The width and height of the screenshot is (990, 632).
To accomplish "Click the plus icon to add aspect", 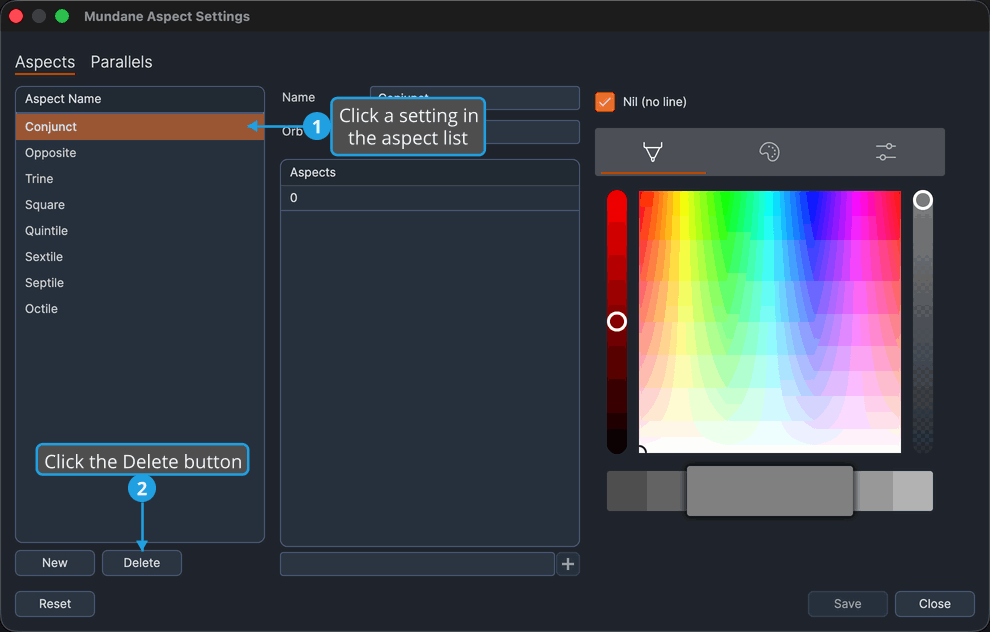I will [568, 564].
